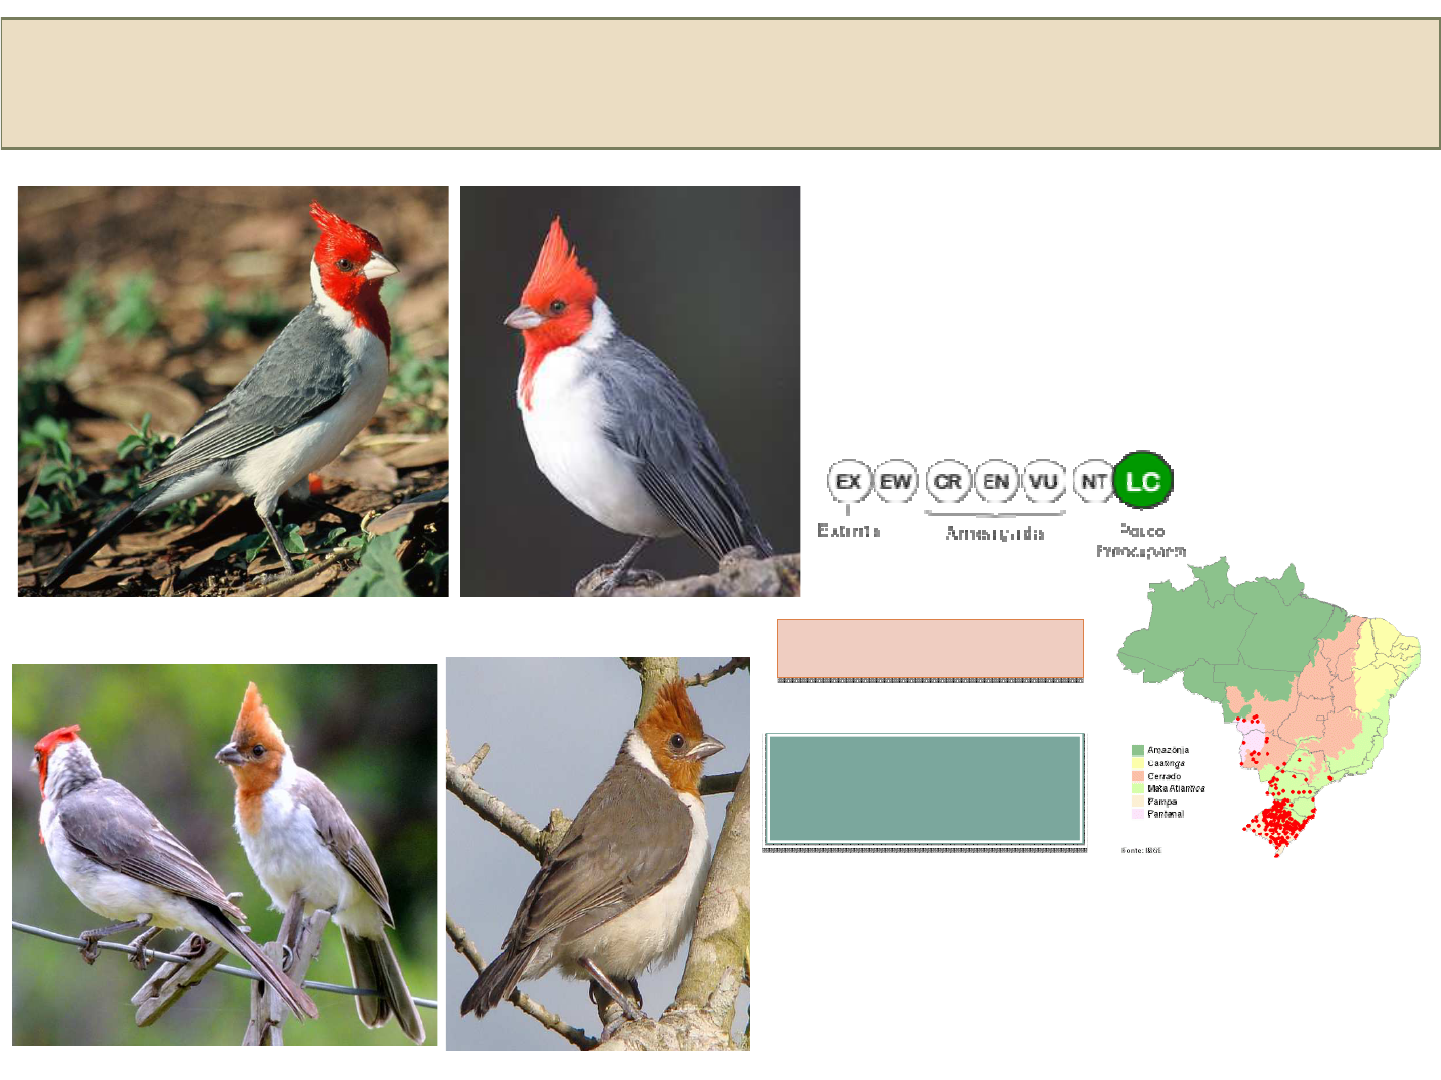Screen dimensions: 1441x1080
Task: Click the red-crested cardinal top-left photo
Action: click(232, 390)
